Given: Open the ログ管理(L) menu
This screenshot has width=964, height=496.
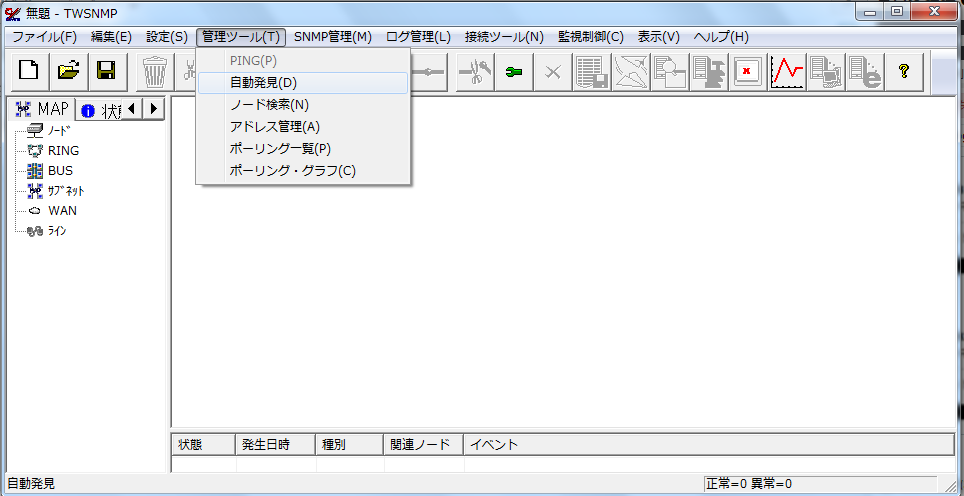Looking at the screenshot, I should (418, 37).
